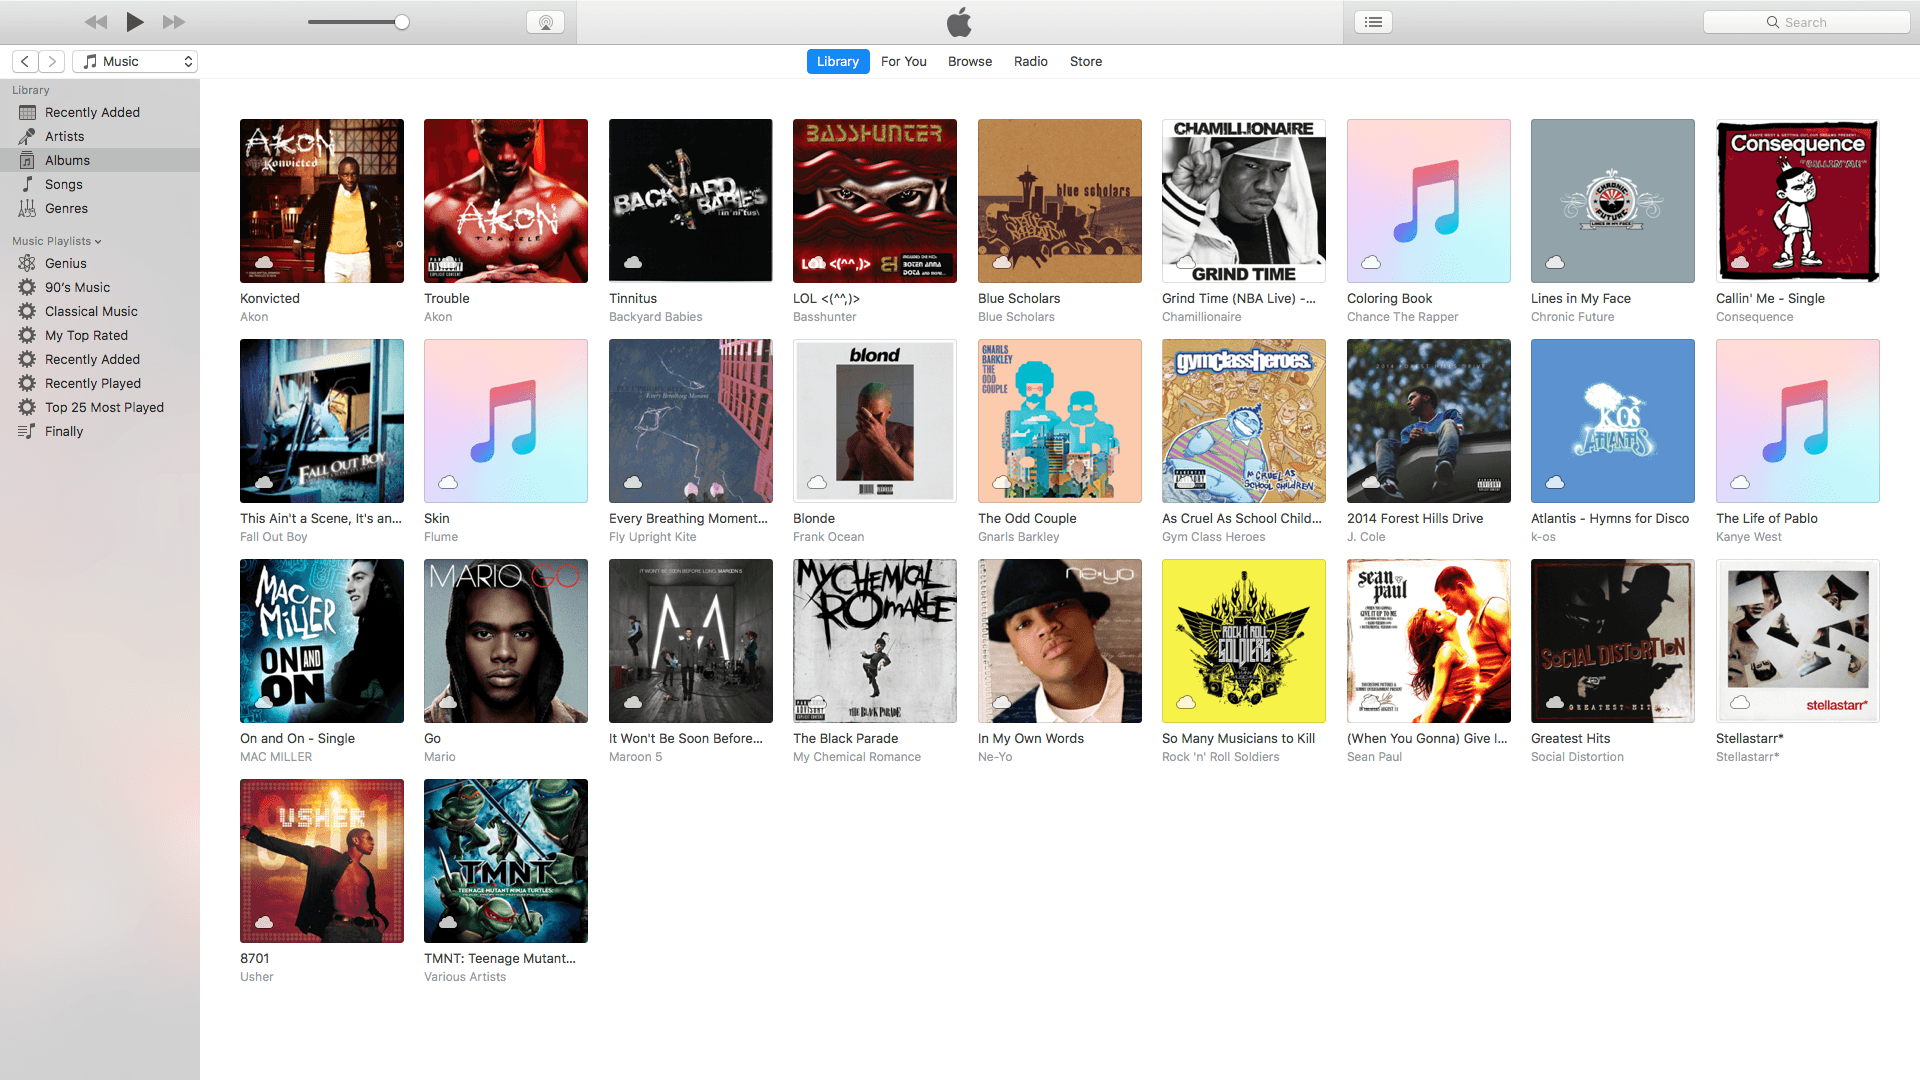
Task: Select the Browse tab
Action: [969, 61]
